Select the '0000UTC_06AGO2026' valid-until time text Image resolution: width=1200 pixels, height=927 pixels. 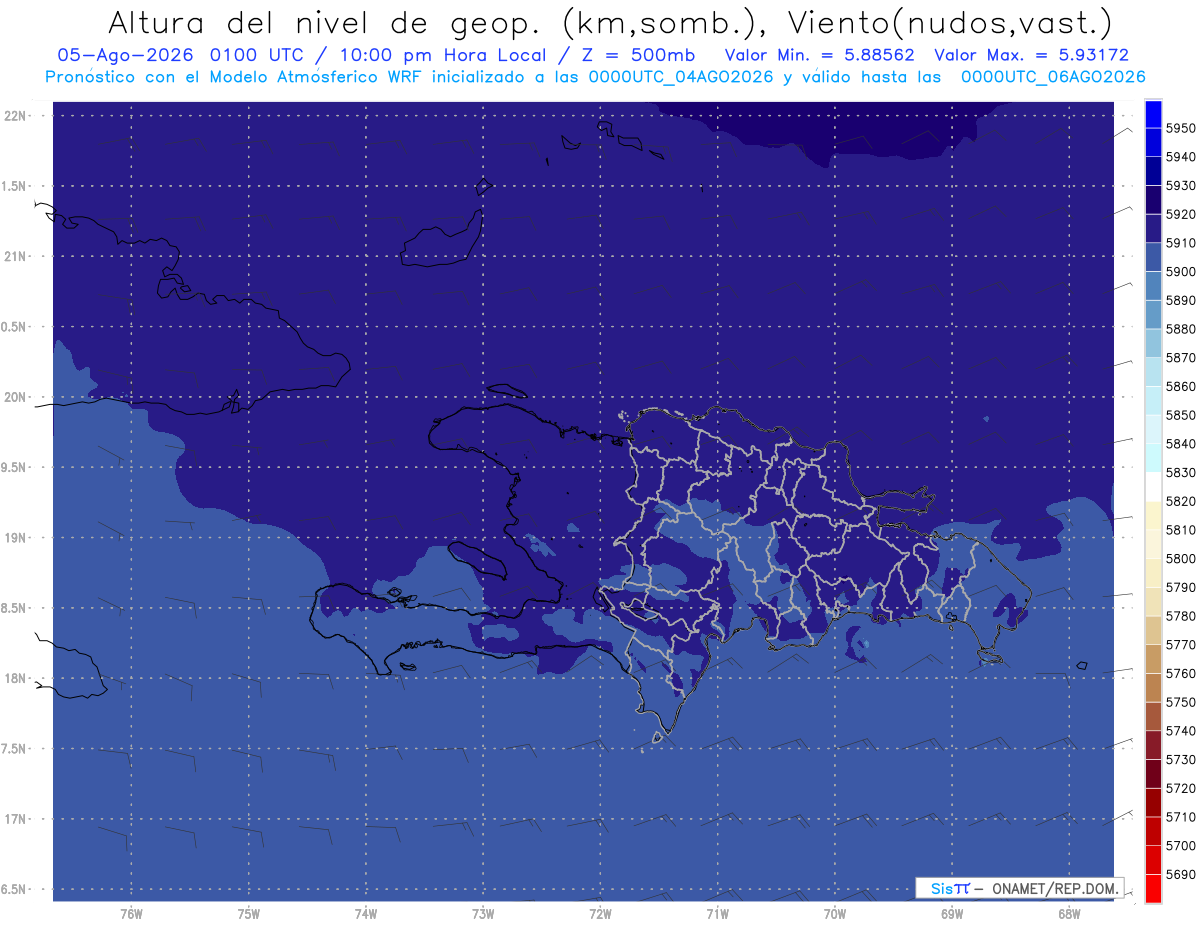point(1053,76)
